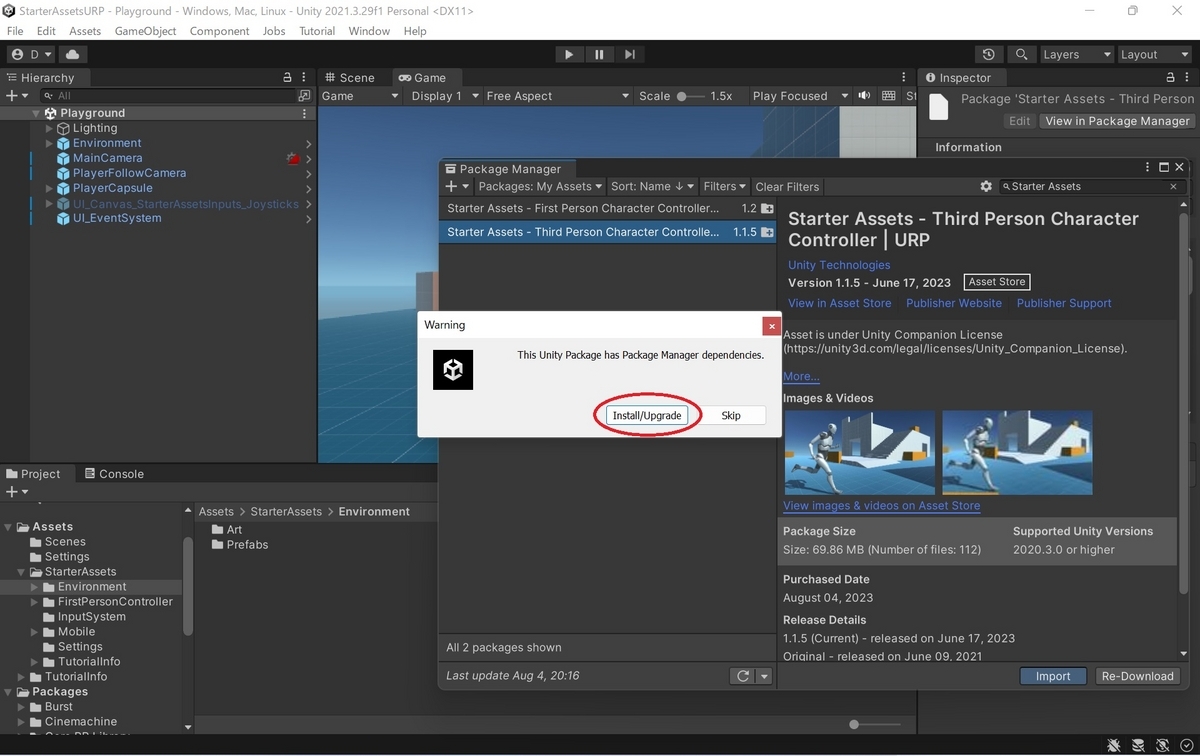The height and width of the screenshot is (756, 1200).
Task: Click the Clear Filters button
Action: (787, 186)
